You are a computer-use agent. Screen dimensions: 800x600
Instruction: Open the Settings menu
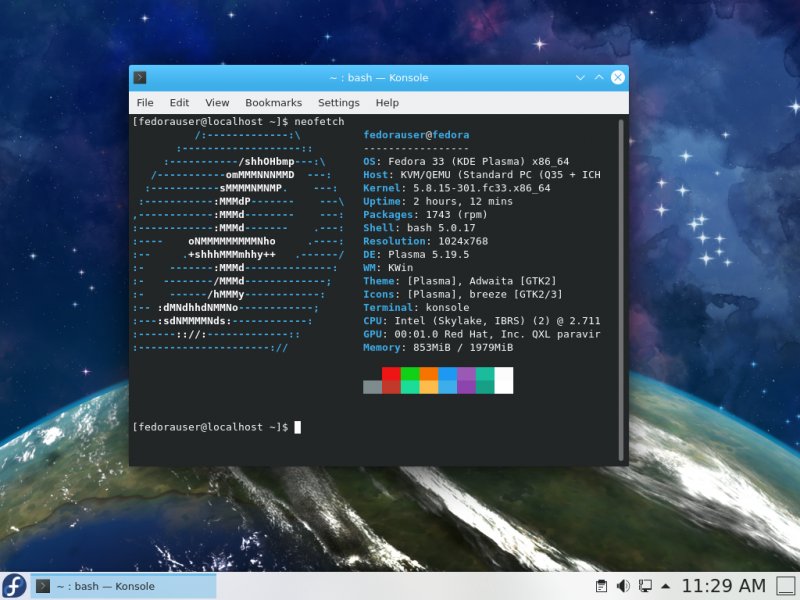[x=339, y=103]
